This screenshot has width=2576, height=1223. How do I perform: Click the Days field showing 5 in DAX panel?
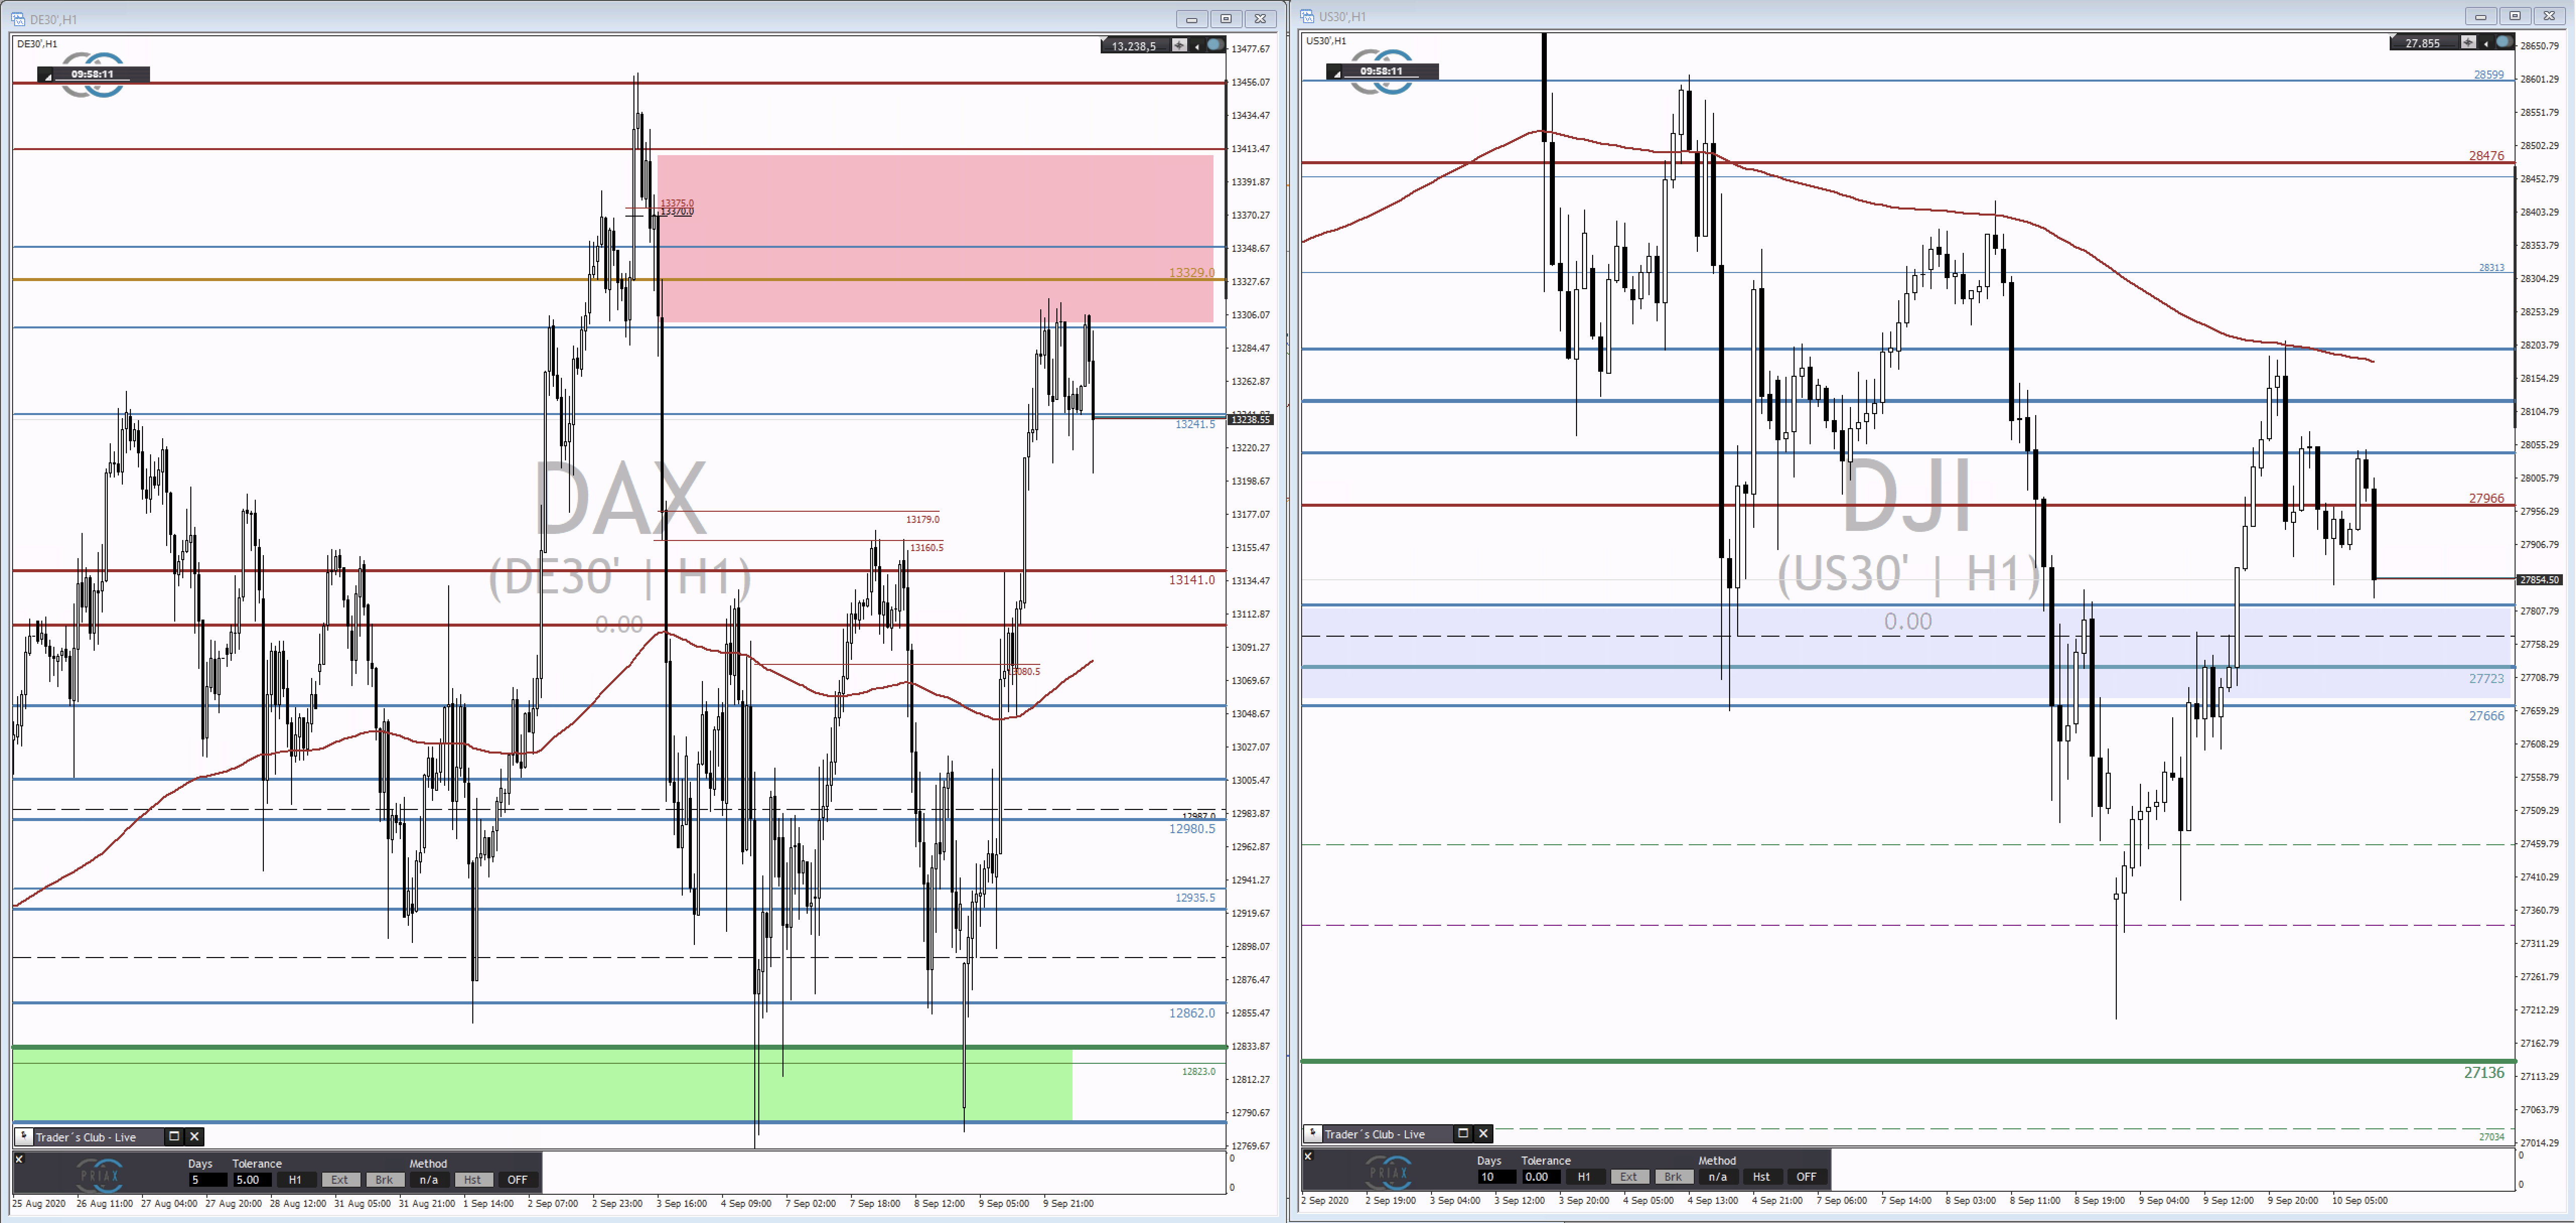(x=208, y=1180)
